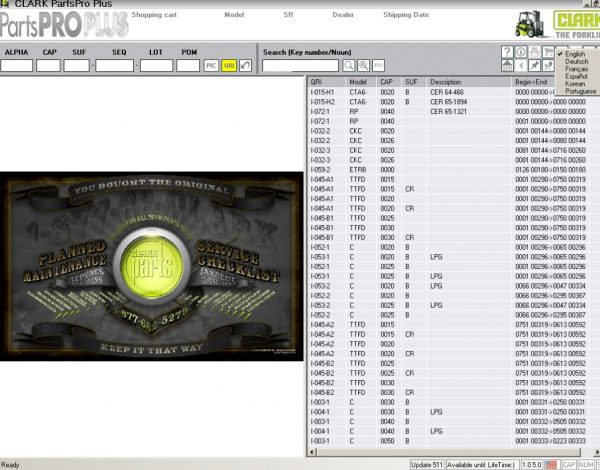Select the I-032-2 CKC 0020 row
600x470 pixels.
(452, 131)
